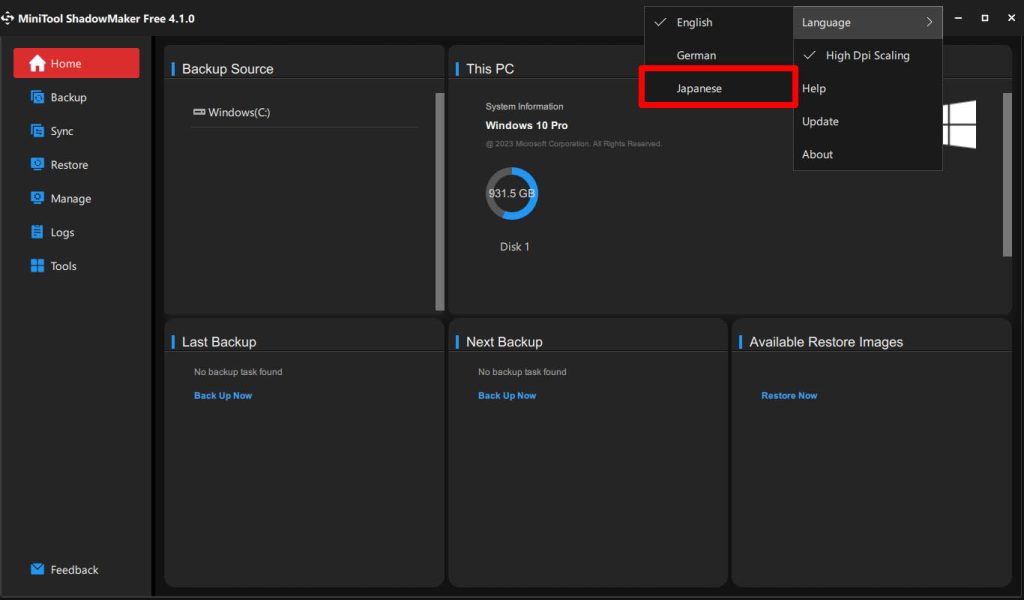The height and width of the screenshot is (600, 1024).
Task: Open About from the menu
Action: pos(867,154)
